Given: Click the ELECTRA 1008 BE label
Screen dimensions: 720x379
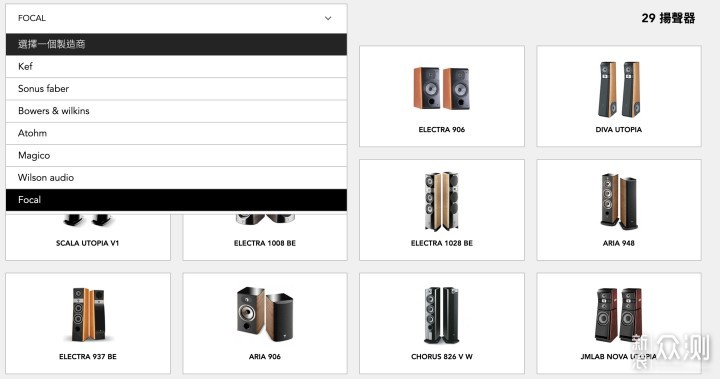Looking at the screenshot, I should pos(265,243).
